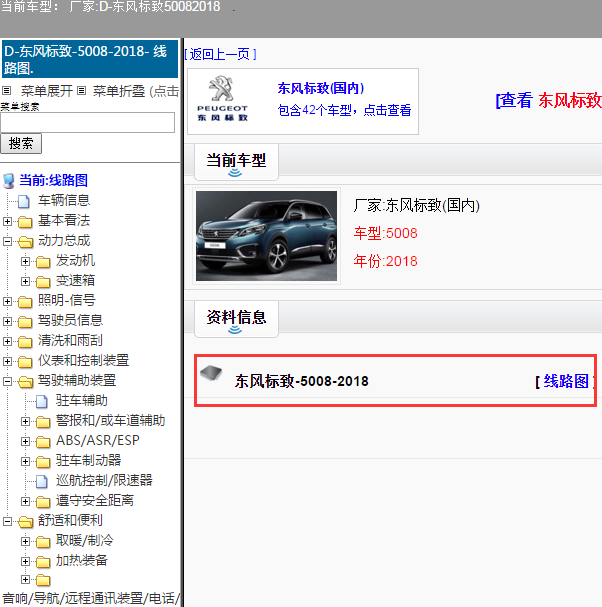The width and height of the screenshot is (602, 607).
Task: Click the 加热装备 folder icon
Action: coord(43,561)
